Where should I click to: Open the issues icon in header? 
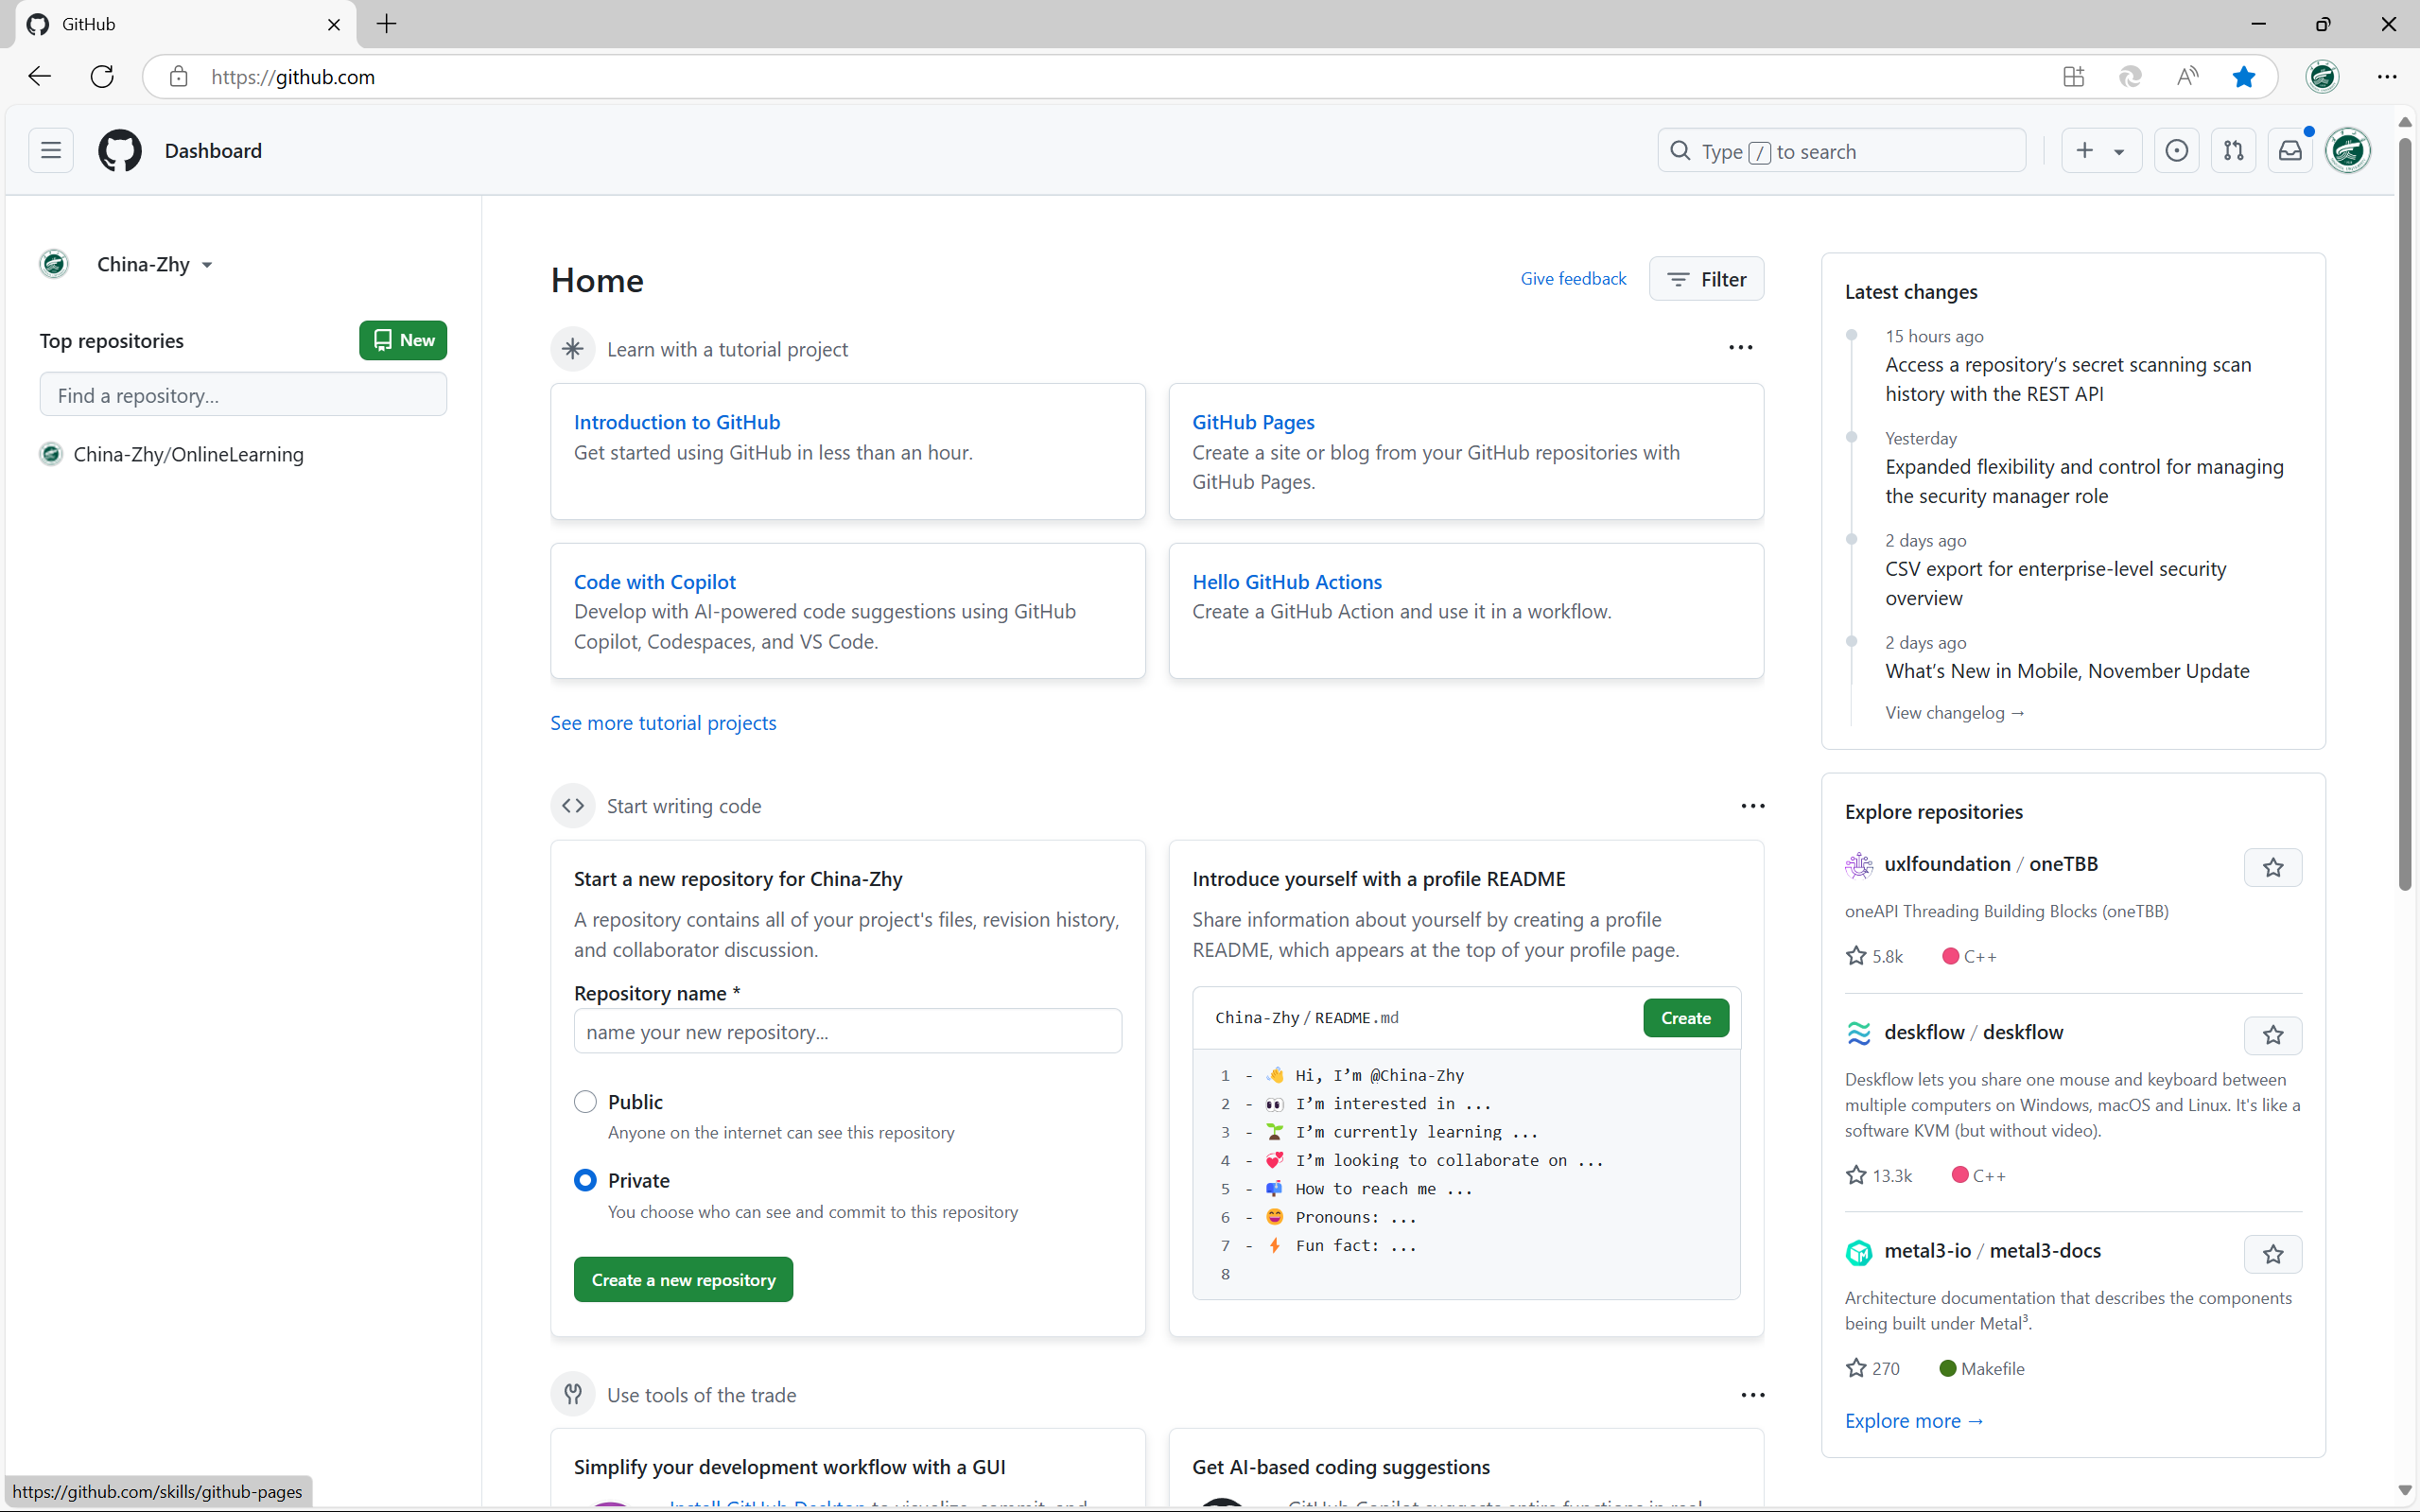coord(2176,151)
